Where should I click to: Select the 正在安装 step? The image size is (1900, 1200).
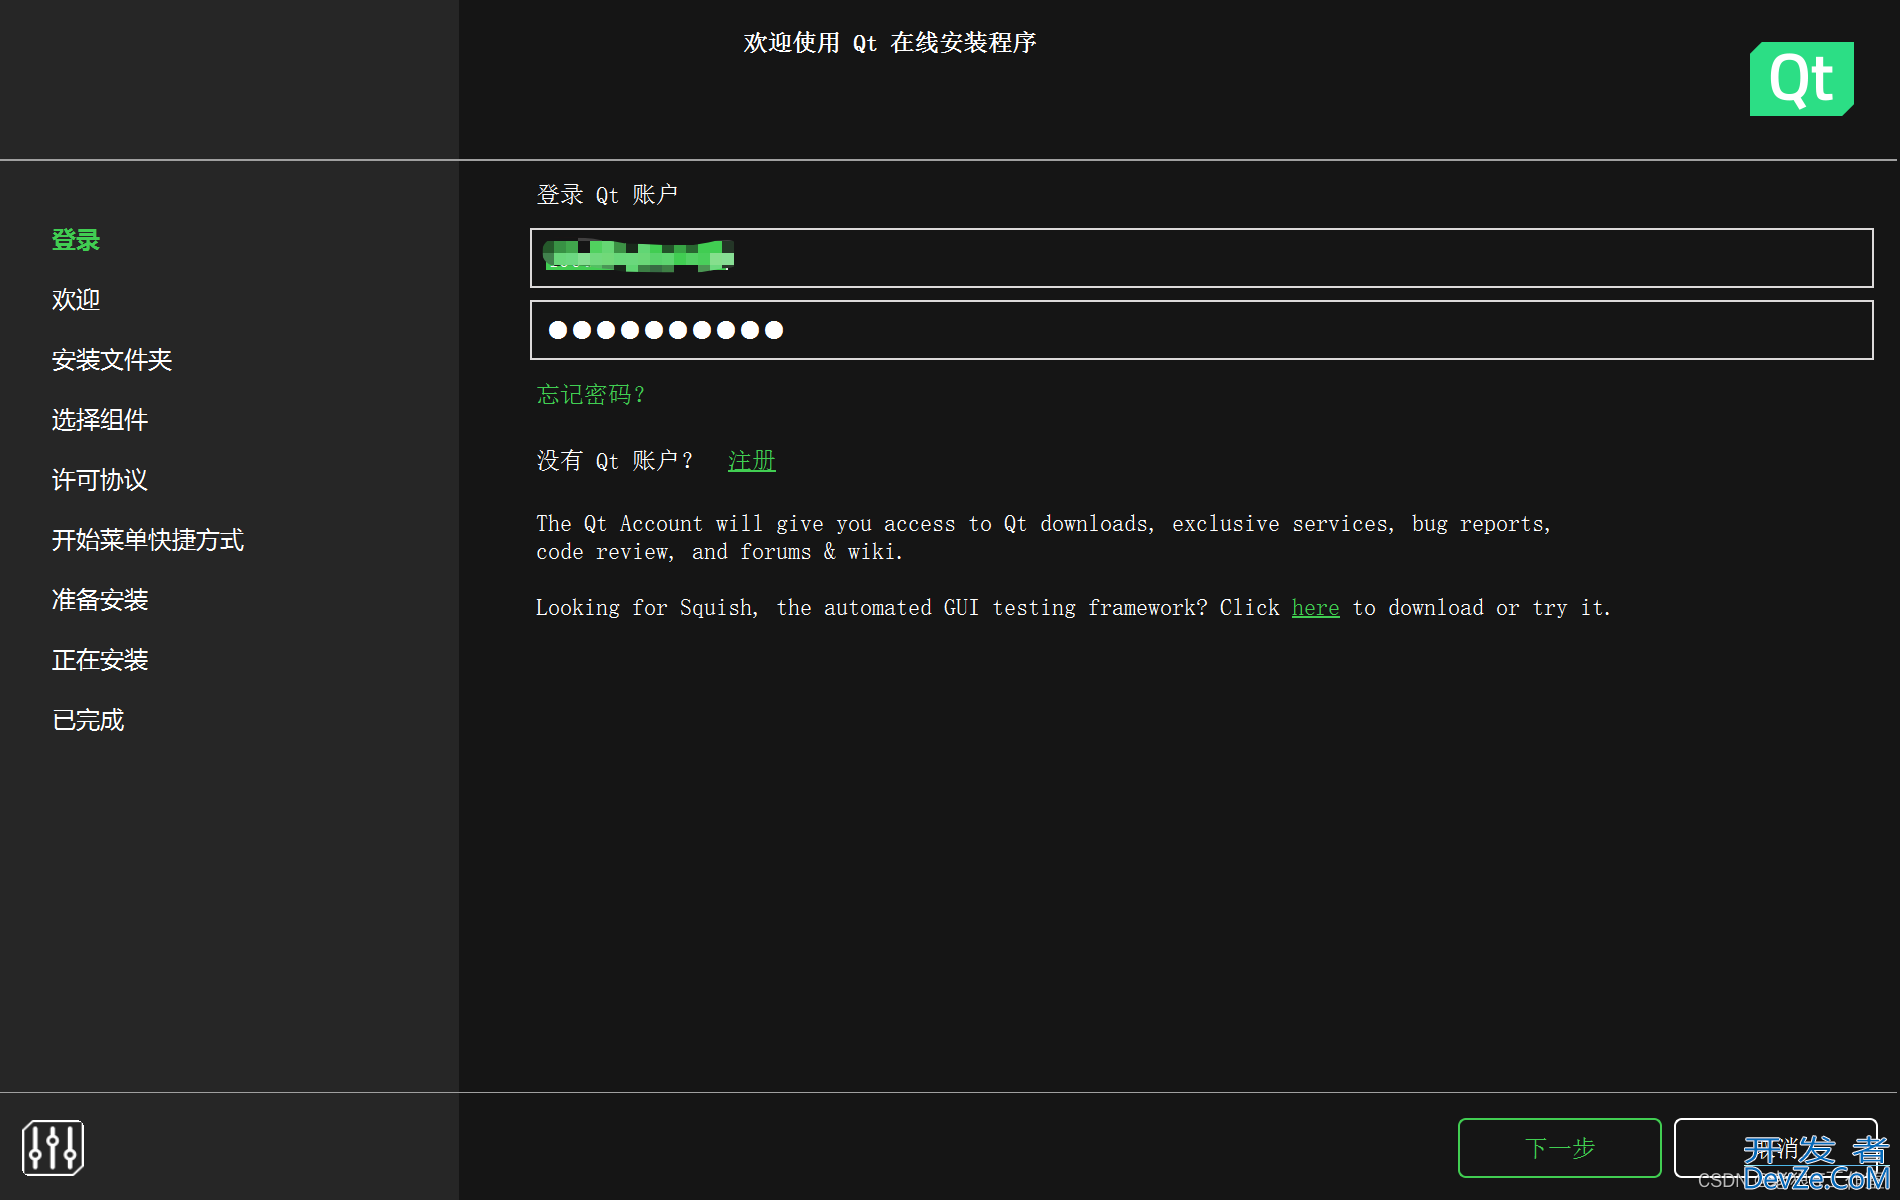[x=100, y=660]
